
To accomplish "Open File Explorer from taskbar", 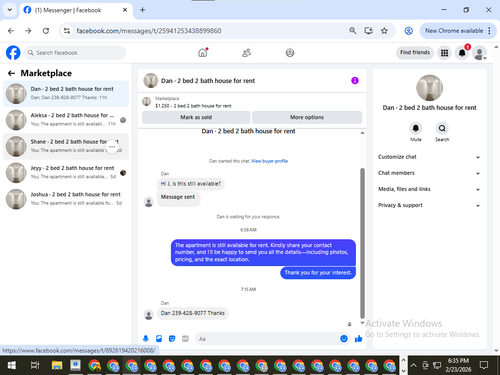I will click(x=57, y=365).
